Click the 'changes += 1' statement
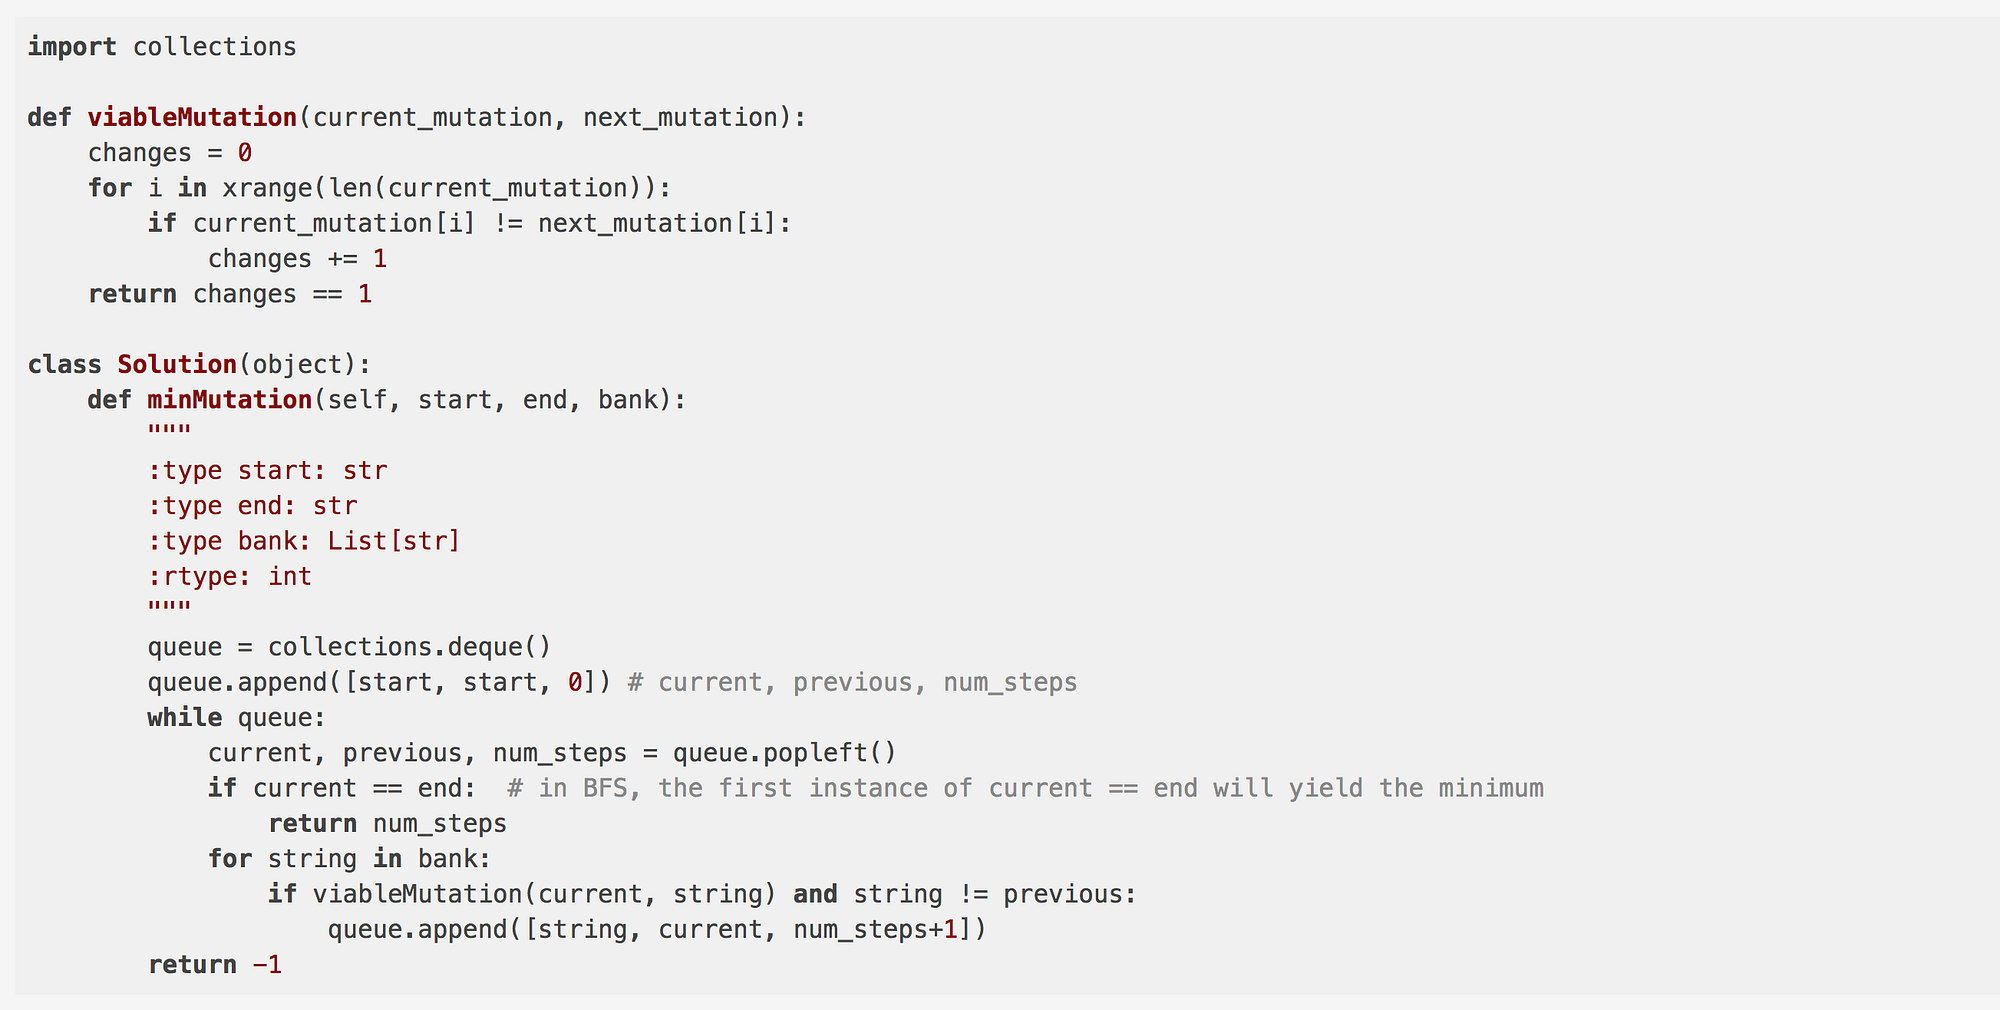Image resolution: width=2000 pixels, height=1010 pixels. (x=297, y=259)
